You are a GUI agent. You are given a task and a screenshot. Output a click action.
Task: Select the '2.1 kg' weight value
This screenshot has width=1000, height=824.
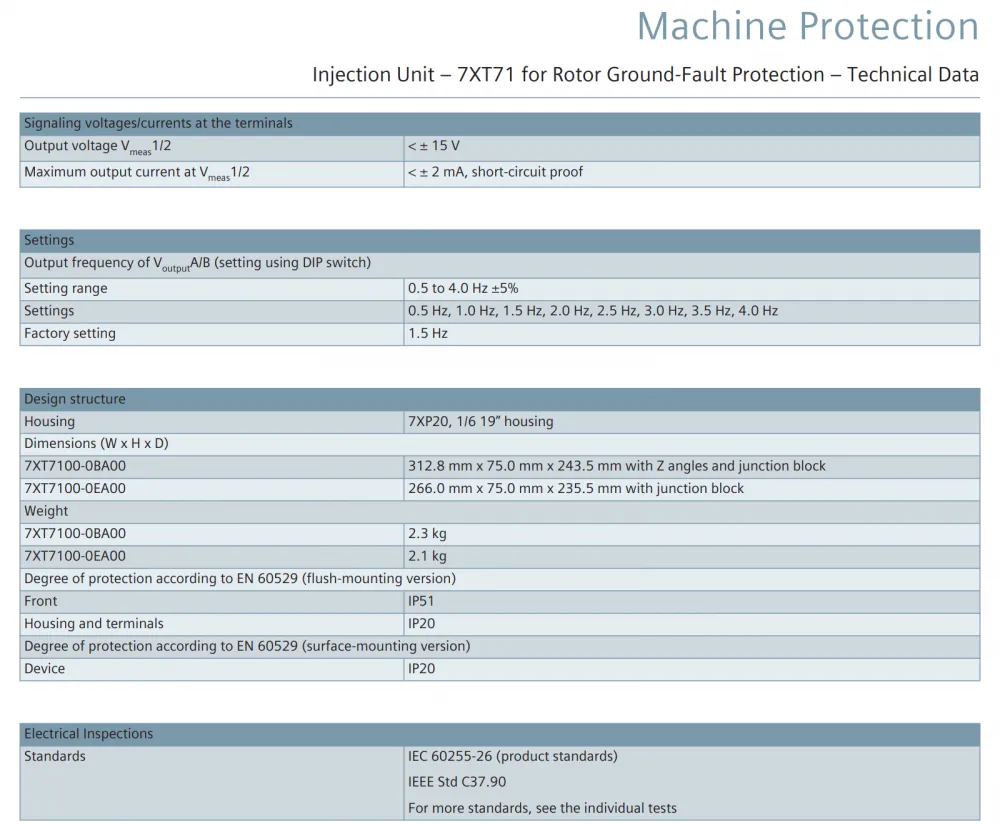tap(427, 556)
